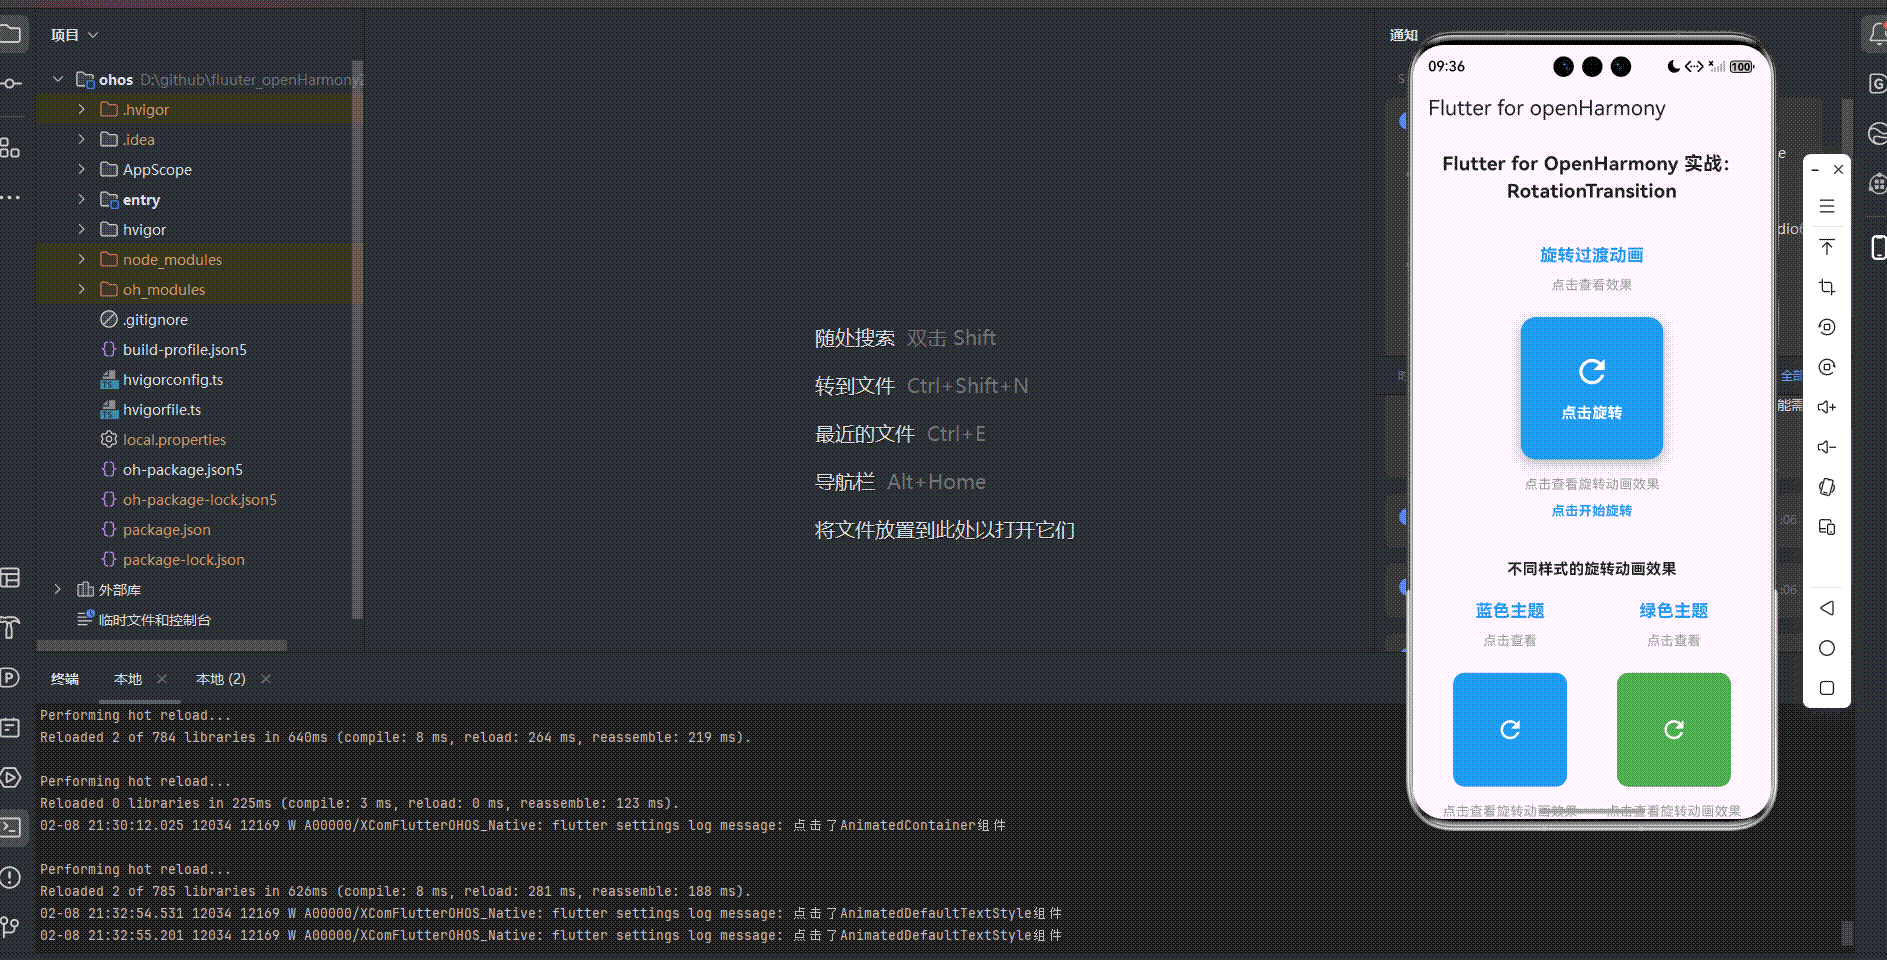Image resolution: width=1887 pixels, height=960 pixels.
Task: Lower emulator volume
Action: (x=1827, y=447)
